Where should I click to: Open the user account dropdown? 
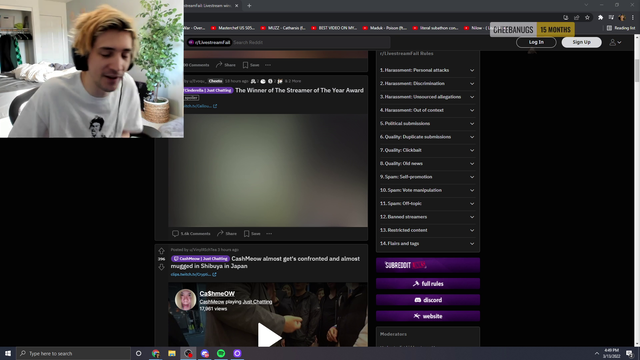[x=616, y=42]
